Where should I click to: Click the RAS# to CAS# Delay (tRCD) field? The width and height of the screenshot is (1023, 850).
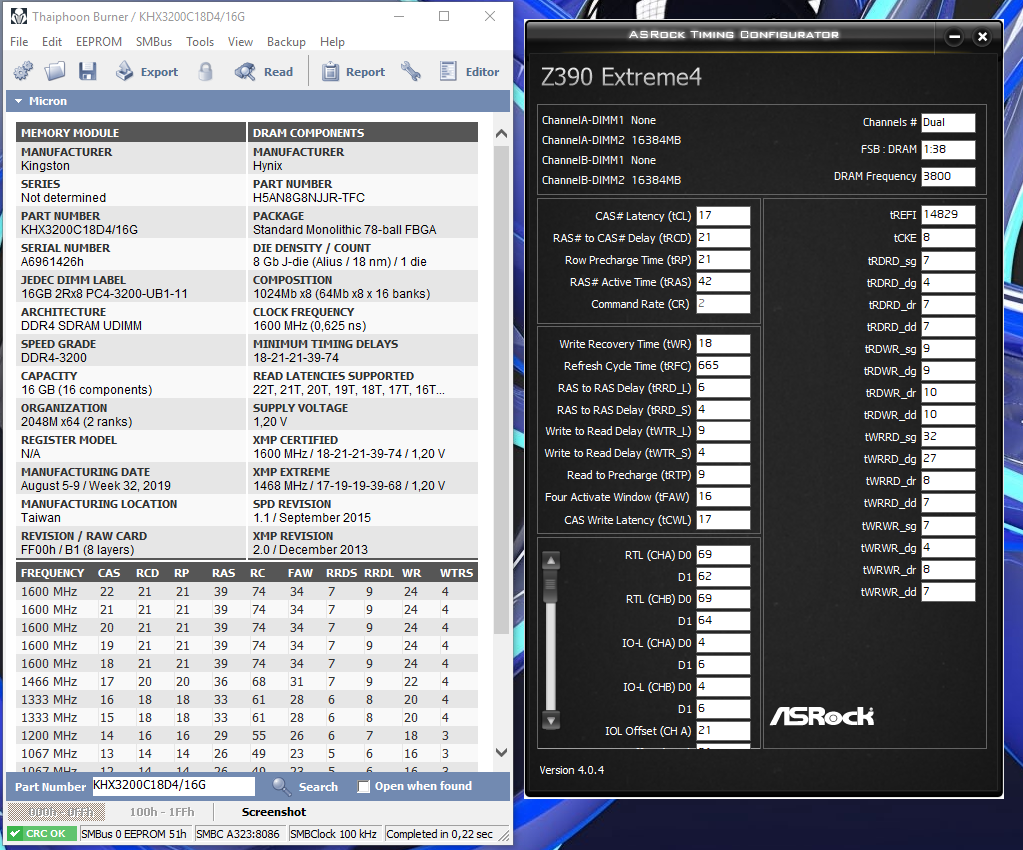pos(724,237)
